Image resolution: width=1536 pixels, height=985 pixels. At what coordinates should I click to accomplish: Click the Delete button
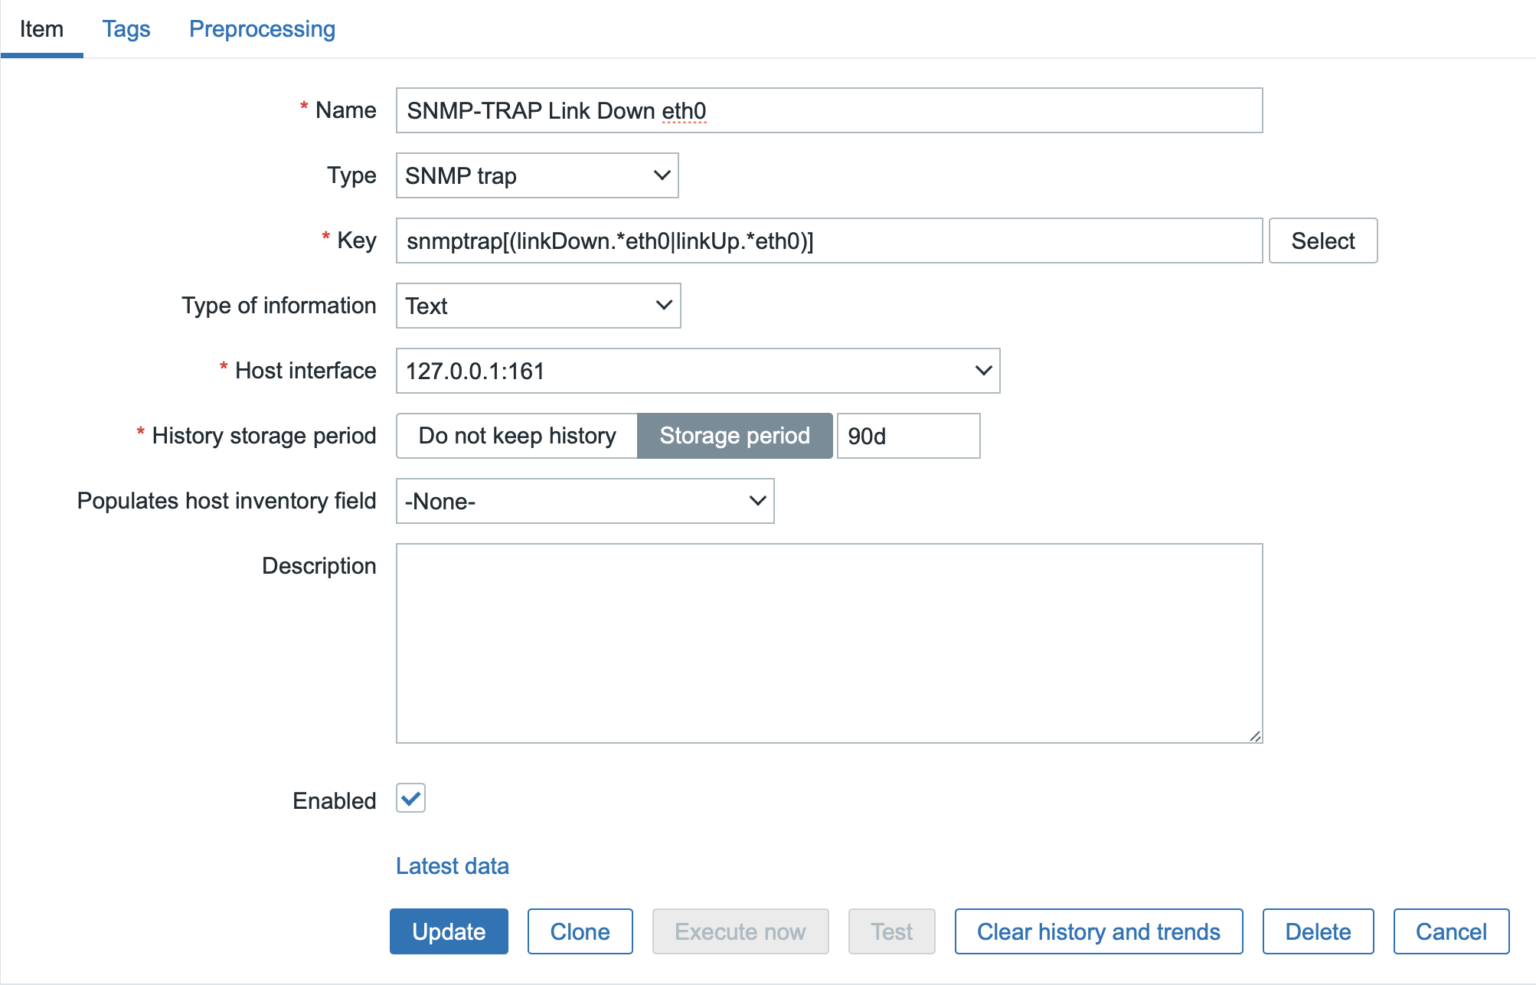1317,931
